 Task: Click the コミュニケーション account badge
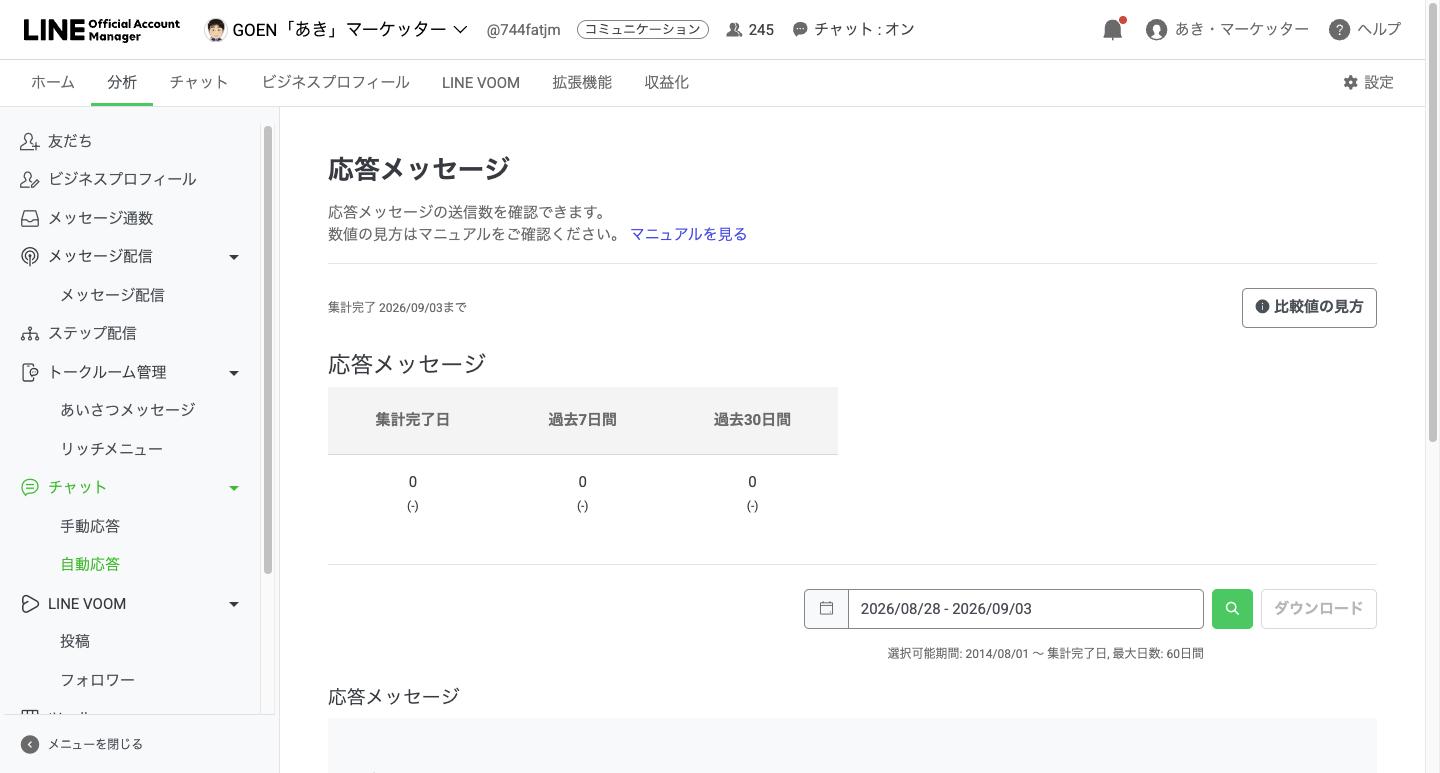click(x=643, y=30)
